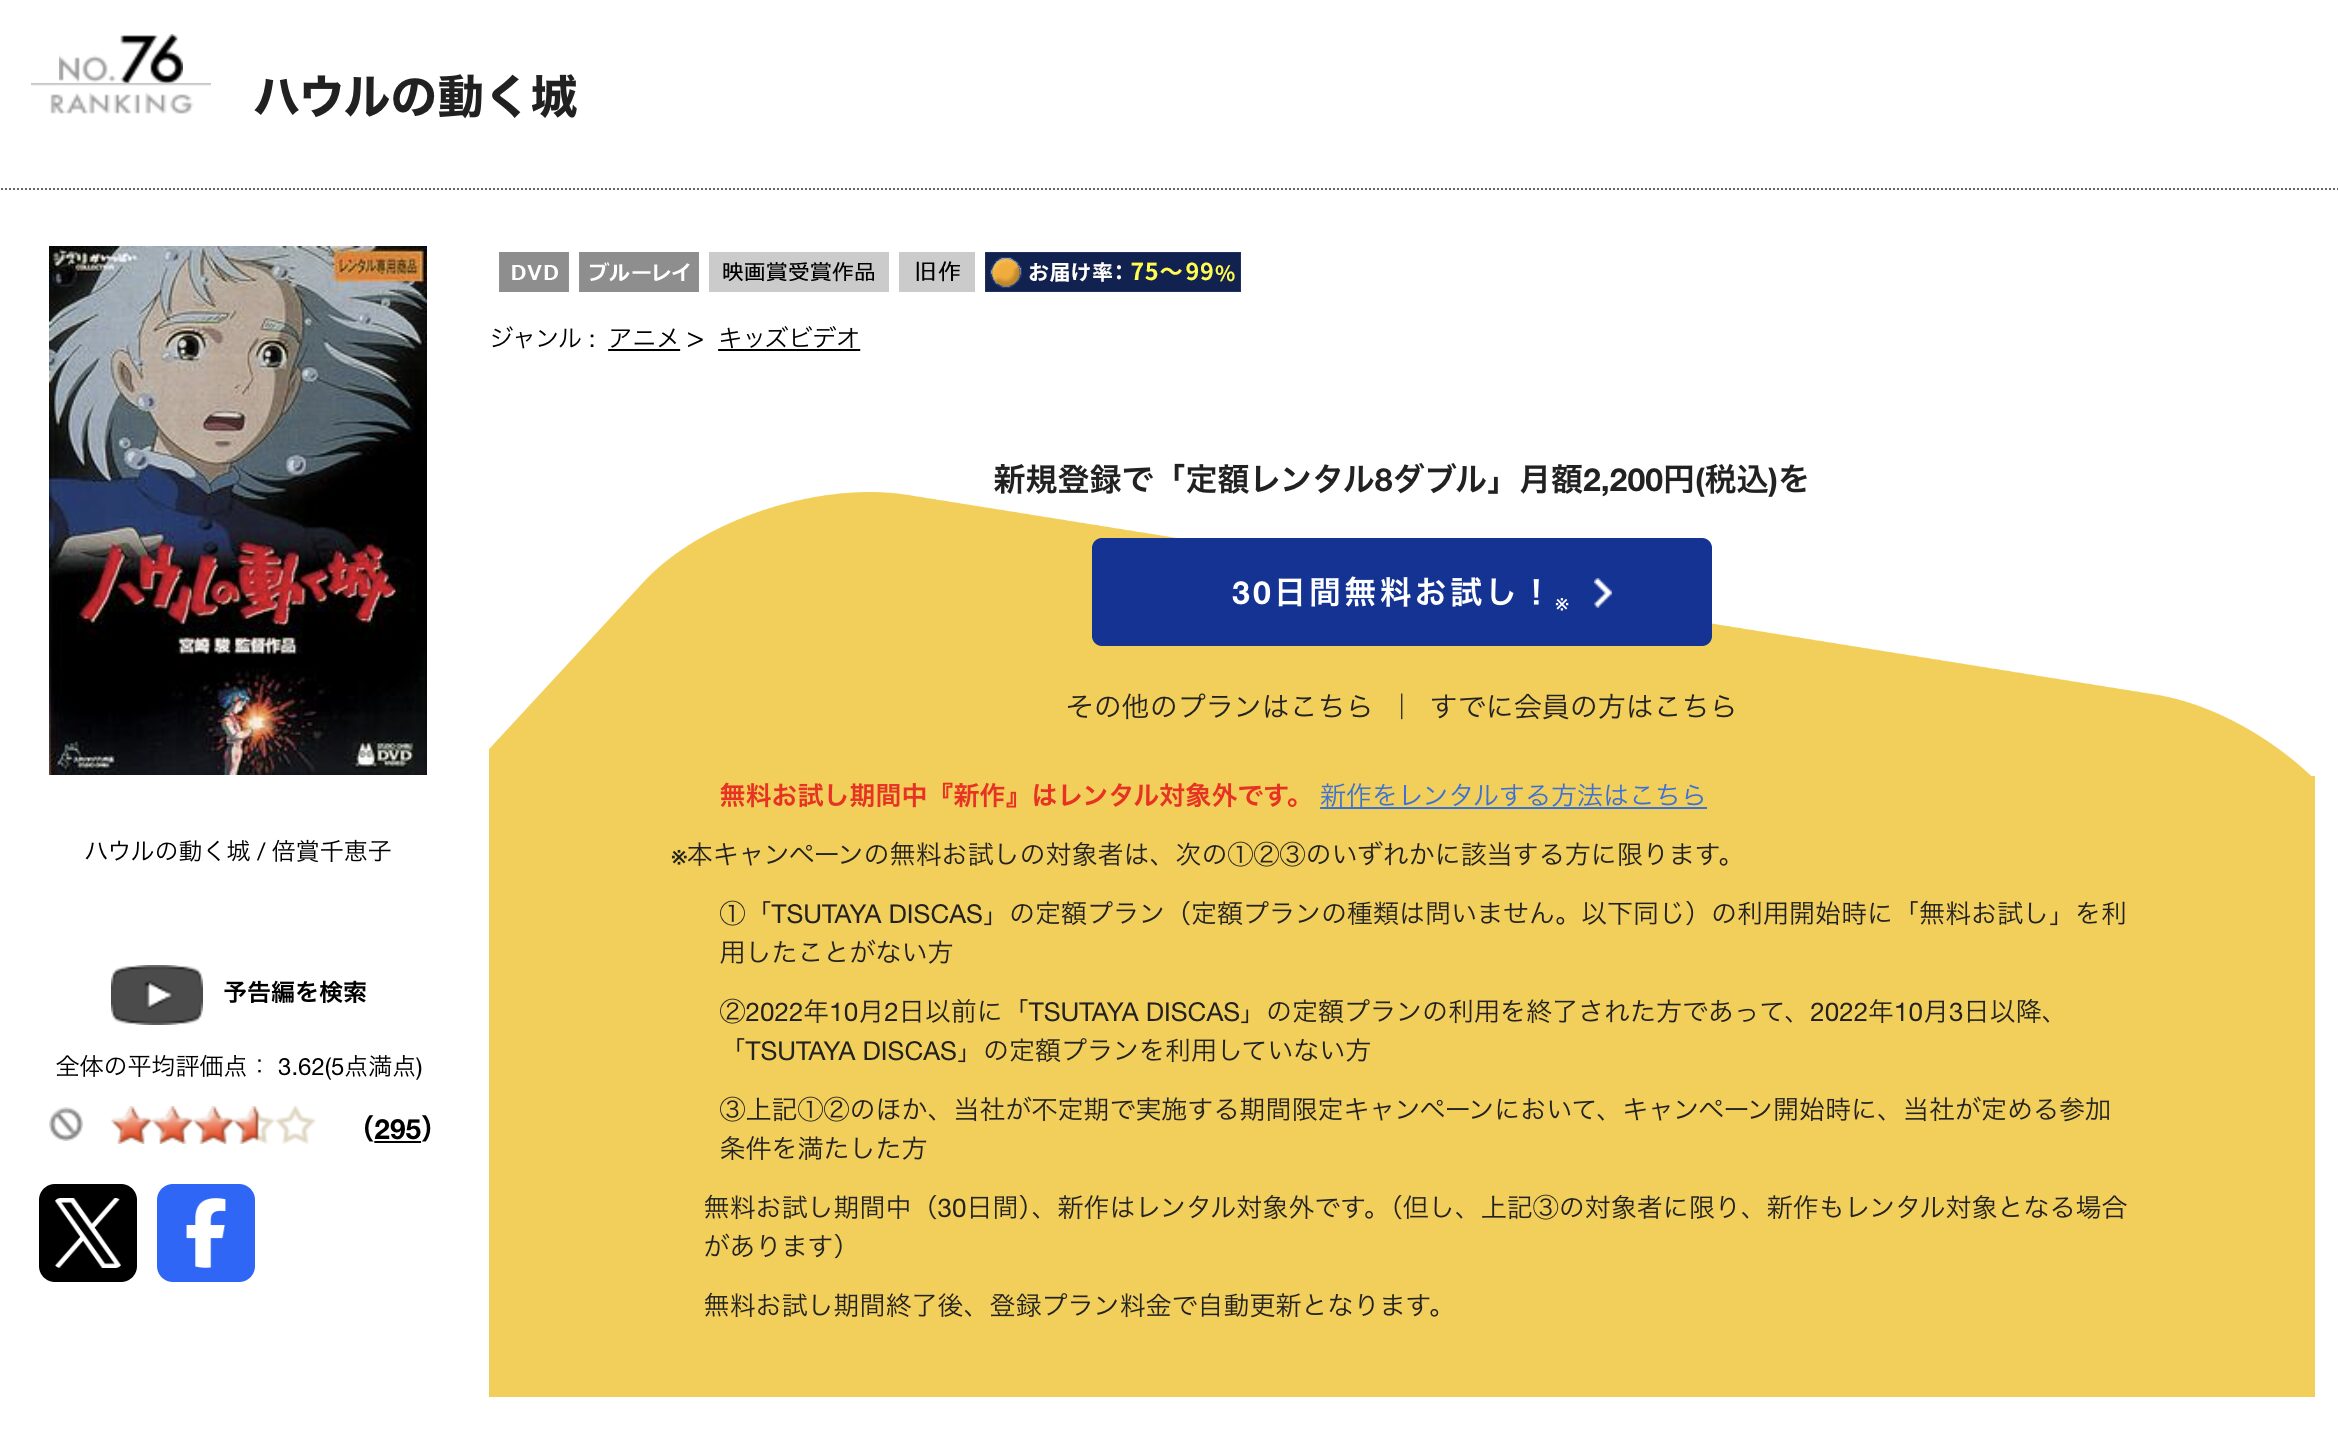Select the ブルーレイ format tag
The image size is (2338, 1434).
click(x=638, y=271)
